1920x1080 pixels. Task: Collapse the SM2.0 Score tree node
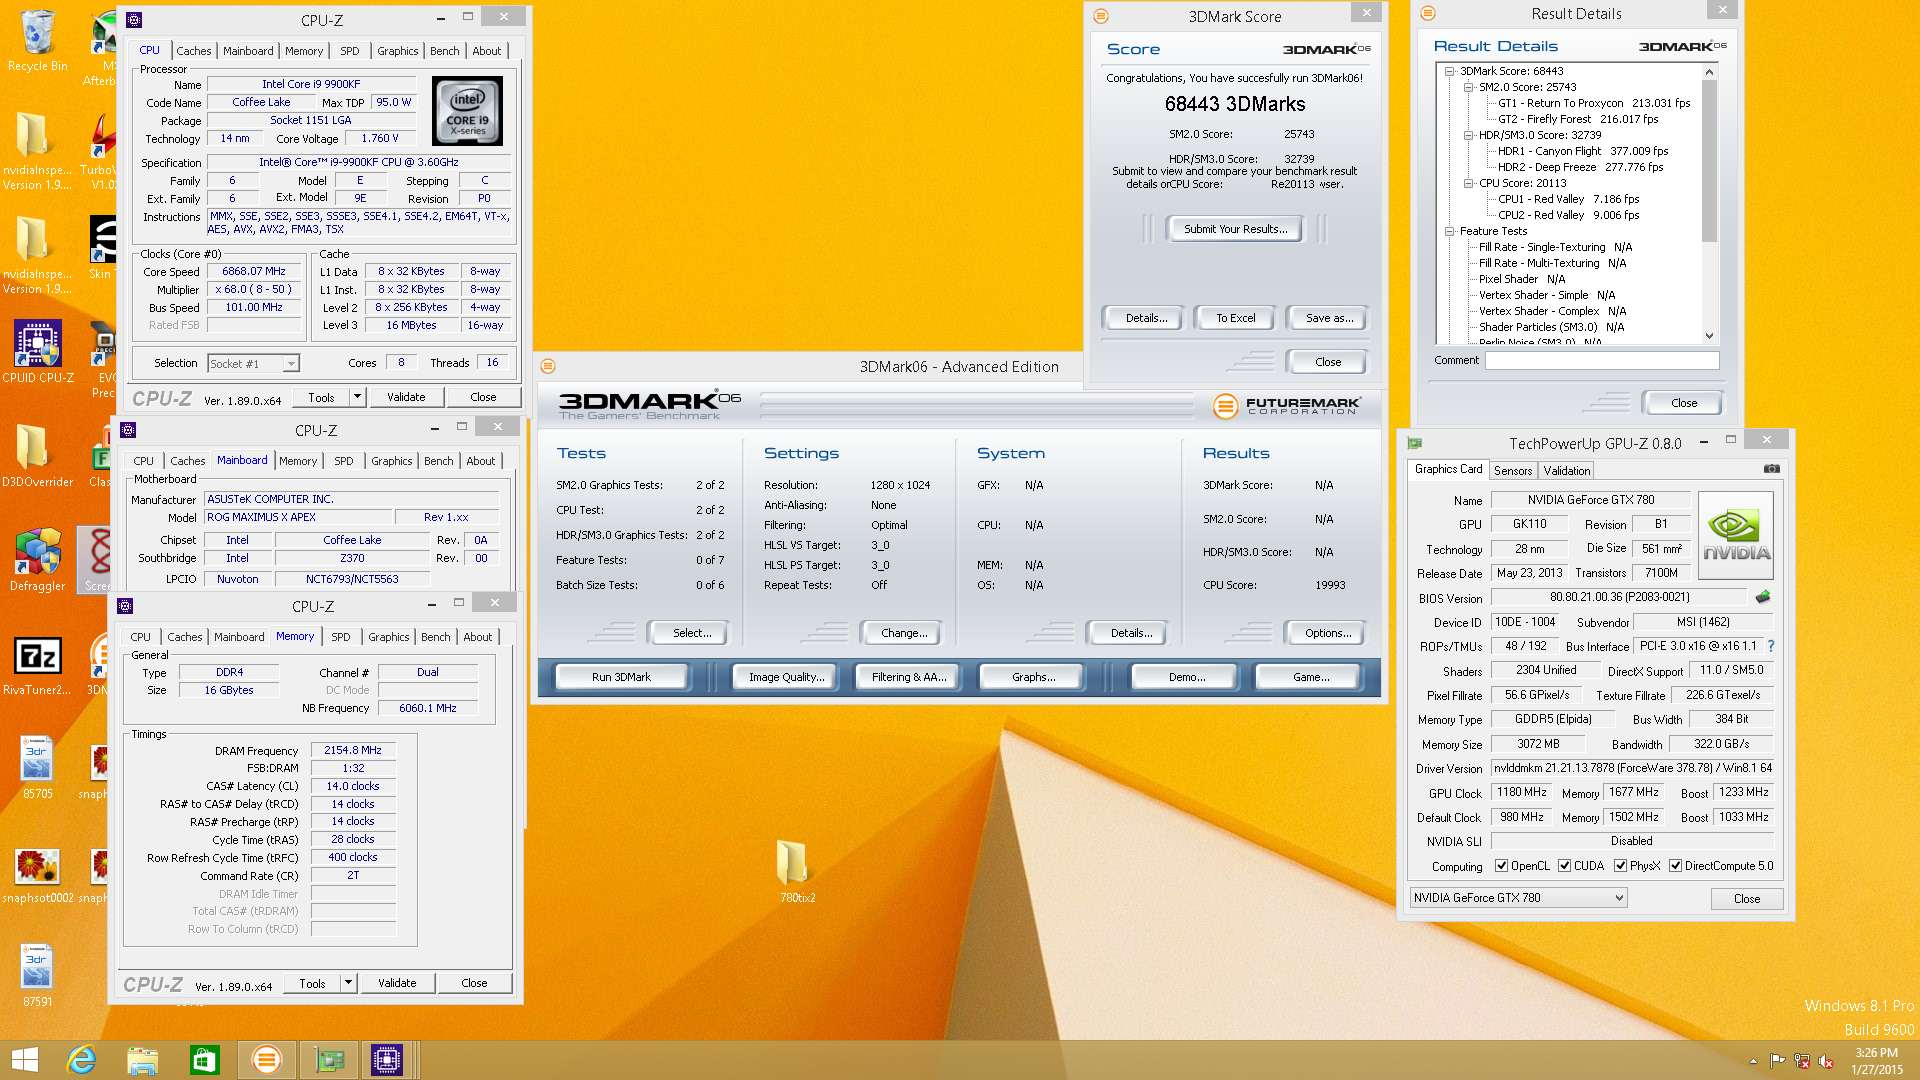(1468, 87)
